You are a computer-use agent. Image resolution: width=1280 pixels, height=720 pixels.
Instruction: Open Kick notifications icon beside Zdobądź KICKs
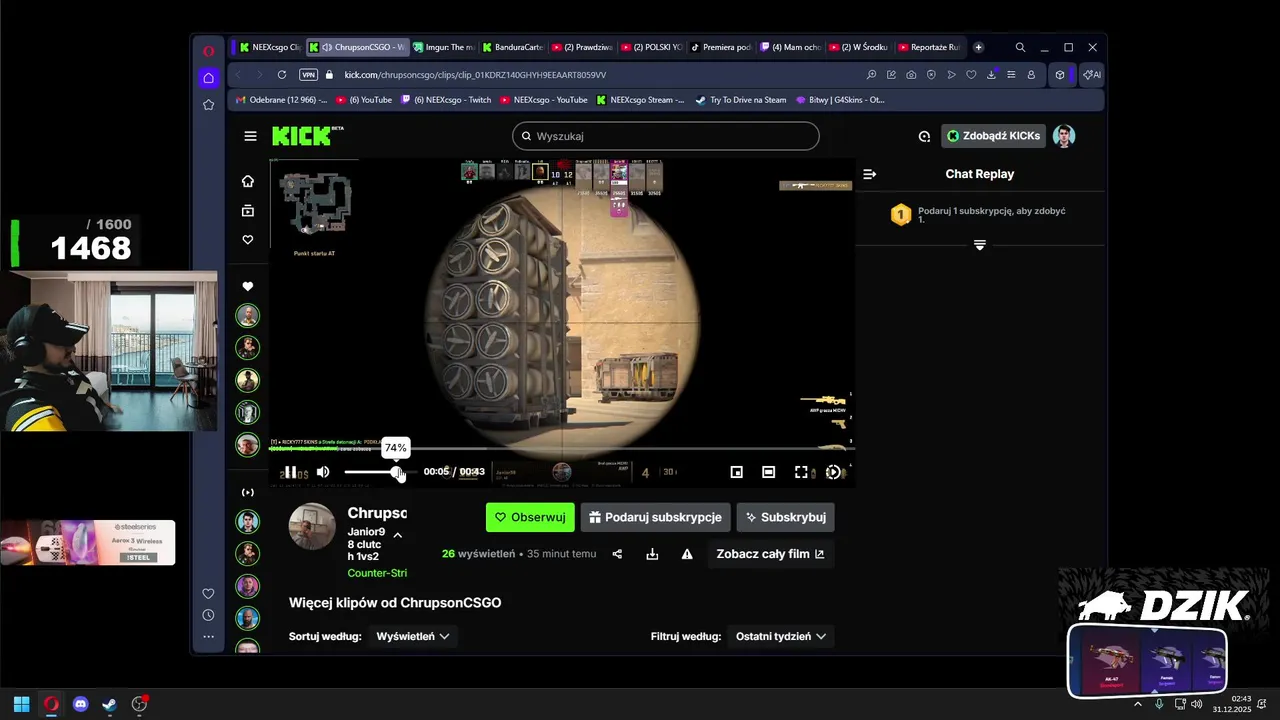tap(924, 136)
